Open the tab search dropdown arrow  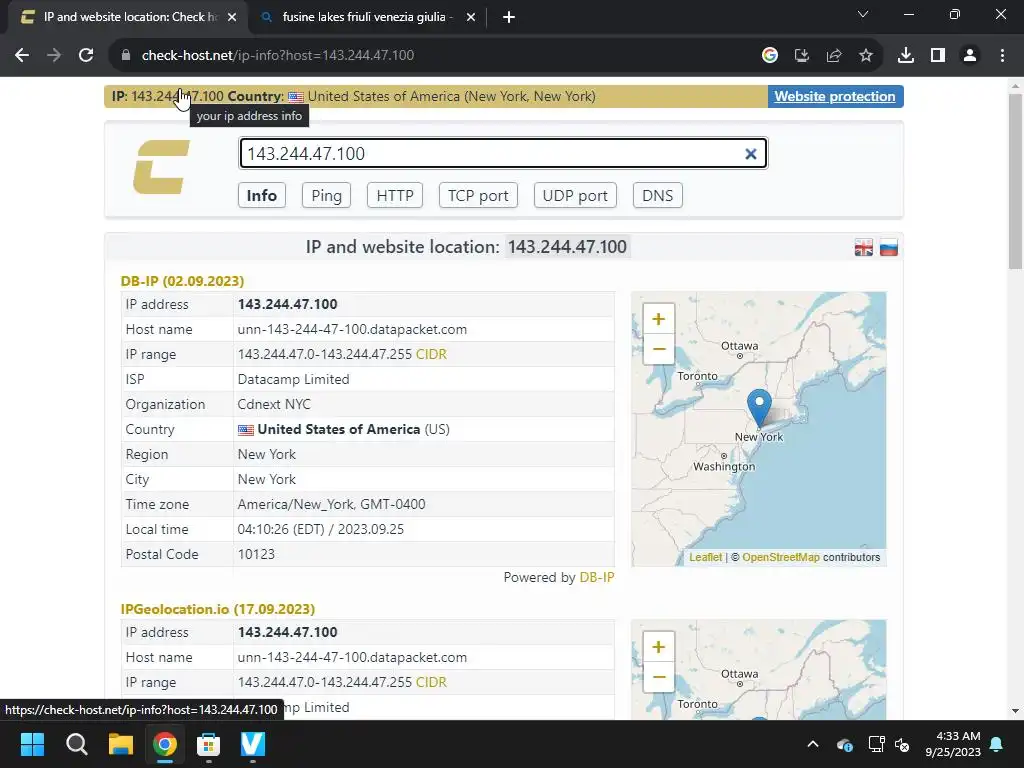click(x=863, y=14)
